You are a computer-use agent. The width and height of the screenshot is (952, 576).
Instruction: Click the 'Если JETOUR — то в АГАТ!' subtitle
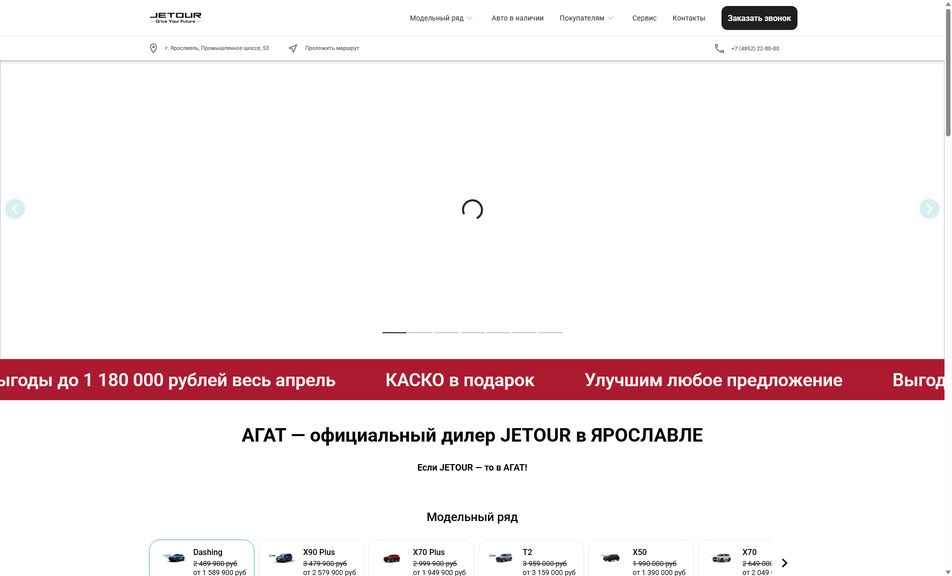(x=472, y=467)
